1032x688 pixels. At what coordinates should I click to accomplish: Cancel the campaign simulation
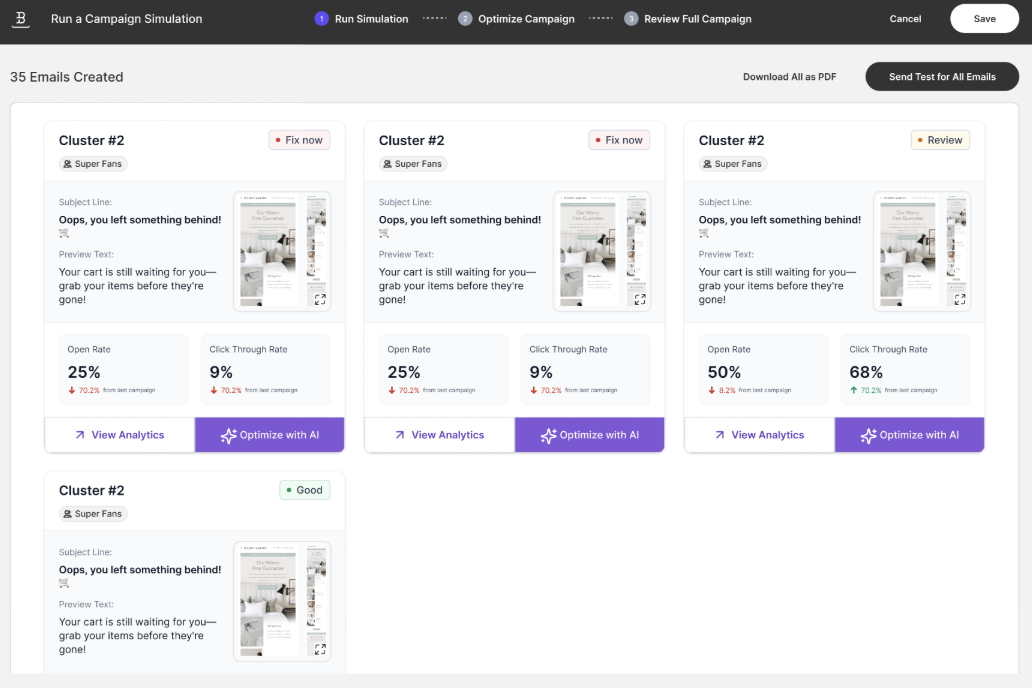tap(905, 19)
